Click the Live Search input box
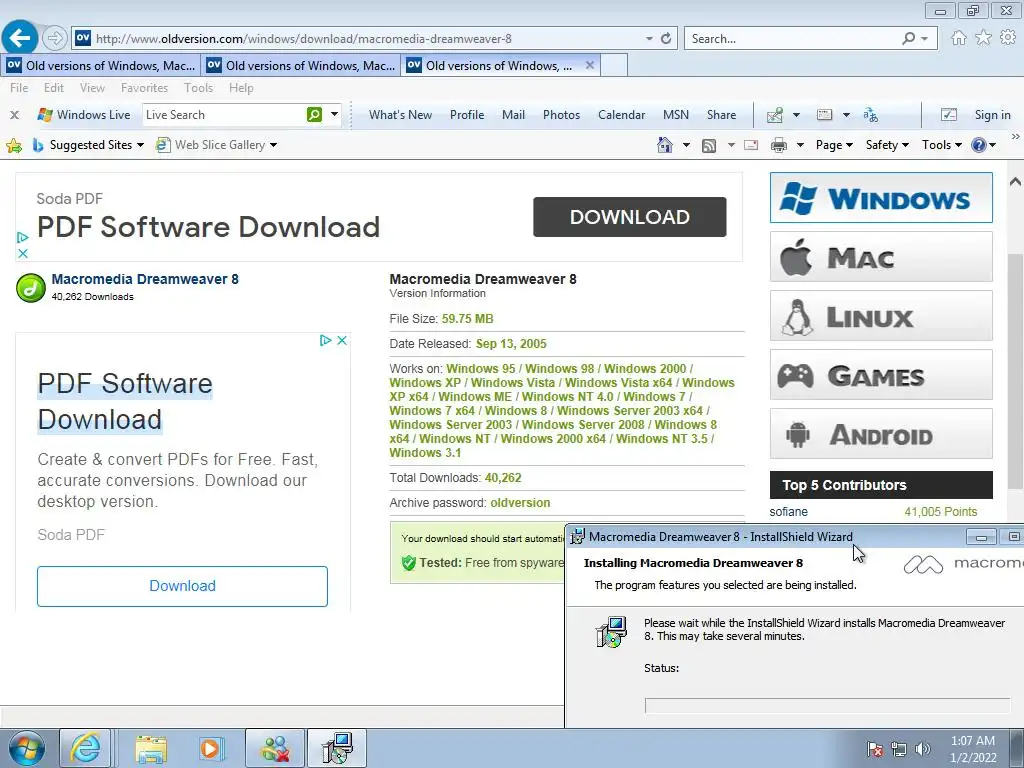 pyautogui.click(x=224, y=115)
